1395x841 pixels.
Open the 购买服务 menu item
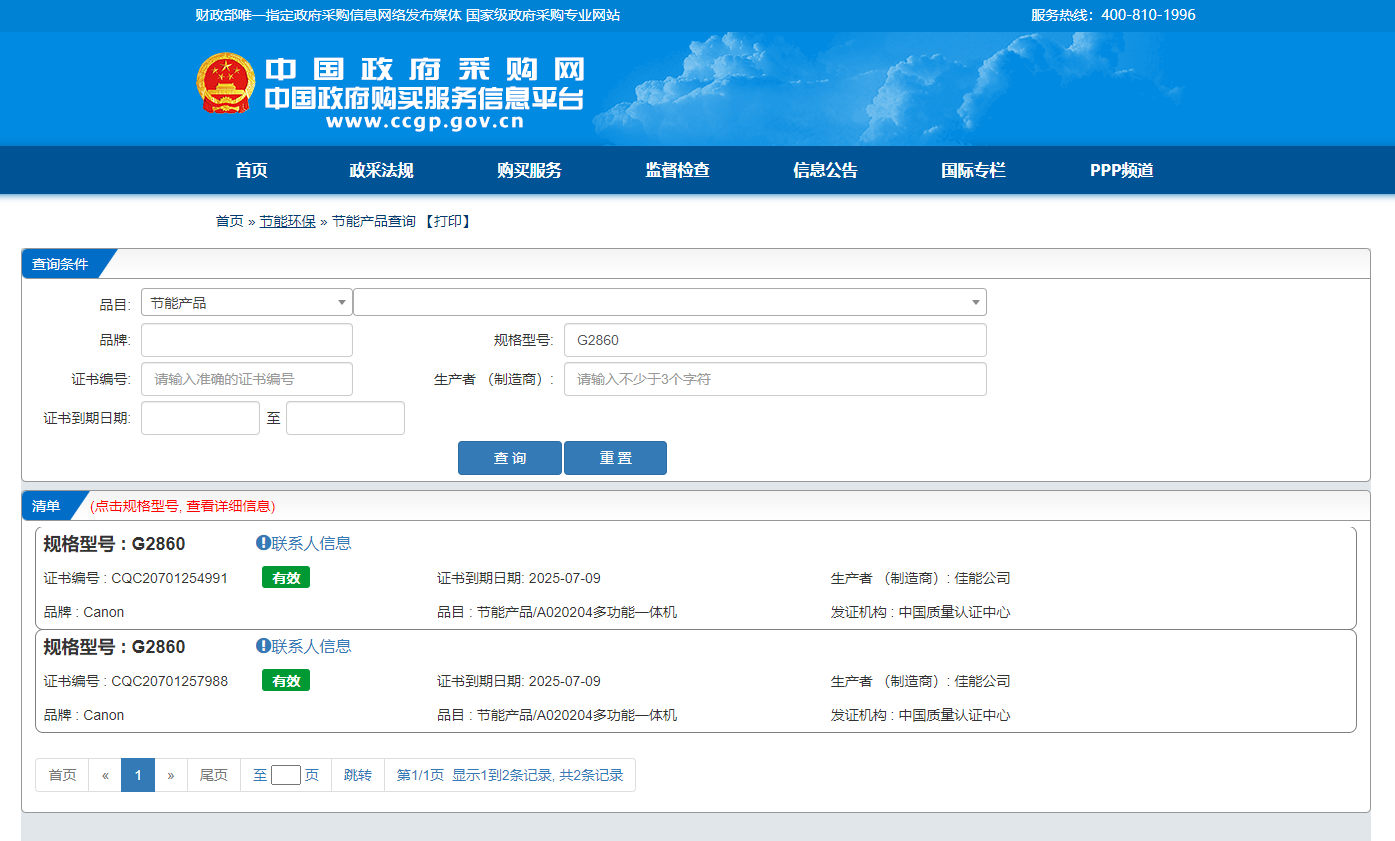pyautogui.click(x=529, y=170)
